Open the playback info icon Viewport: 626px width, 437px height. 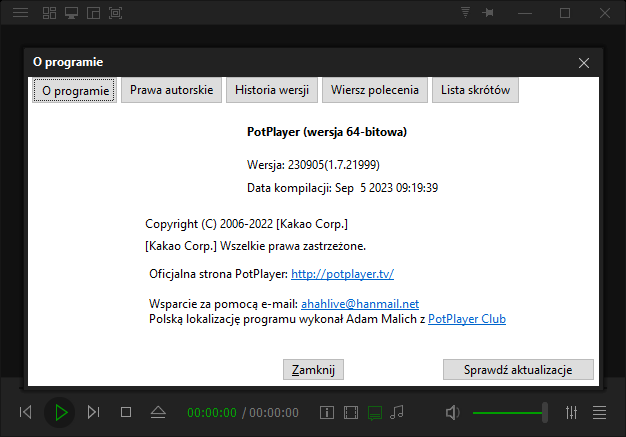click(x=327, y=412)
